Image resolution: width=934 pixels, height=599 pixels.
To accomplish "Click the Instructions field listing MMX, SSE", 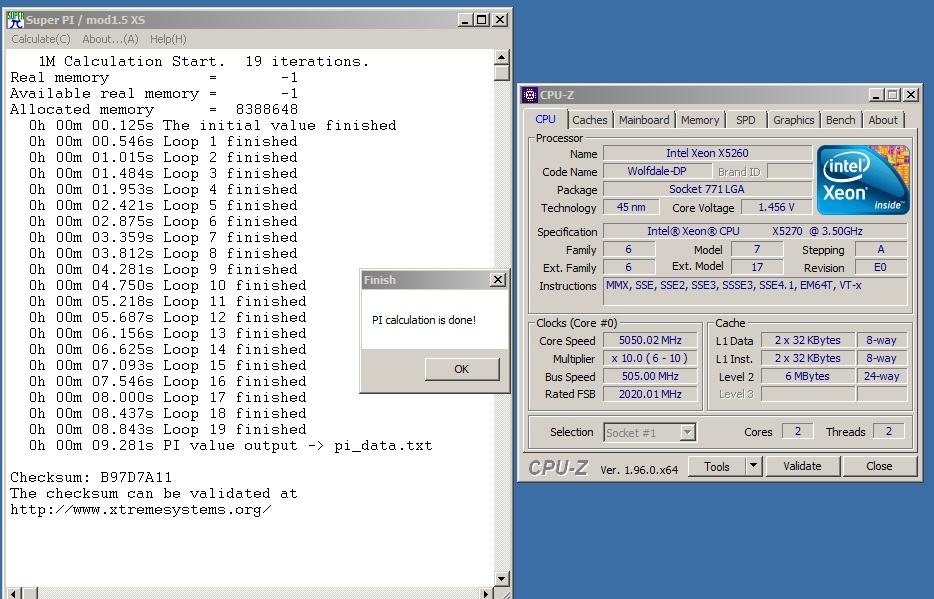I will (x=755, y=291).
